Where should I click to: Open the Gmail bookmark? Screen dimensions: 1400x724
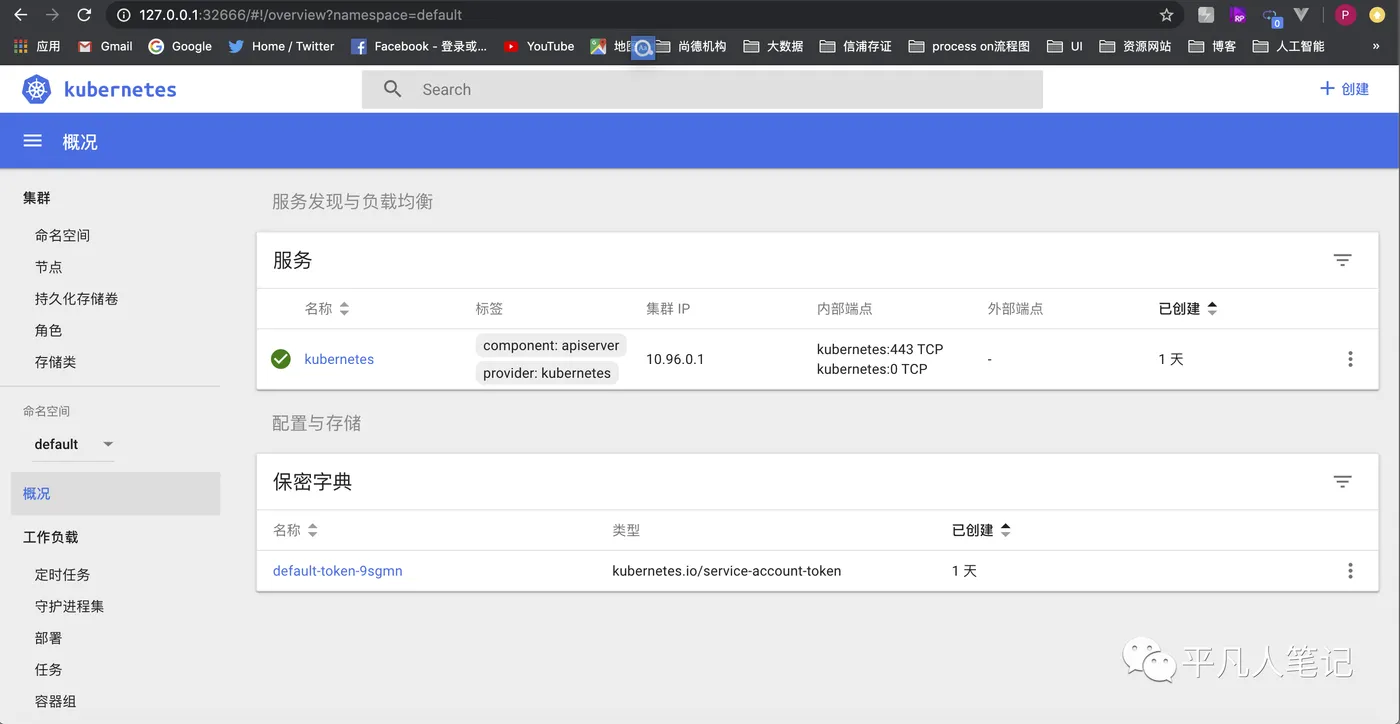click(105, 46)
